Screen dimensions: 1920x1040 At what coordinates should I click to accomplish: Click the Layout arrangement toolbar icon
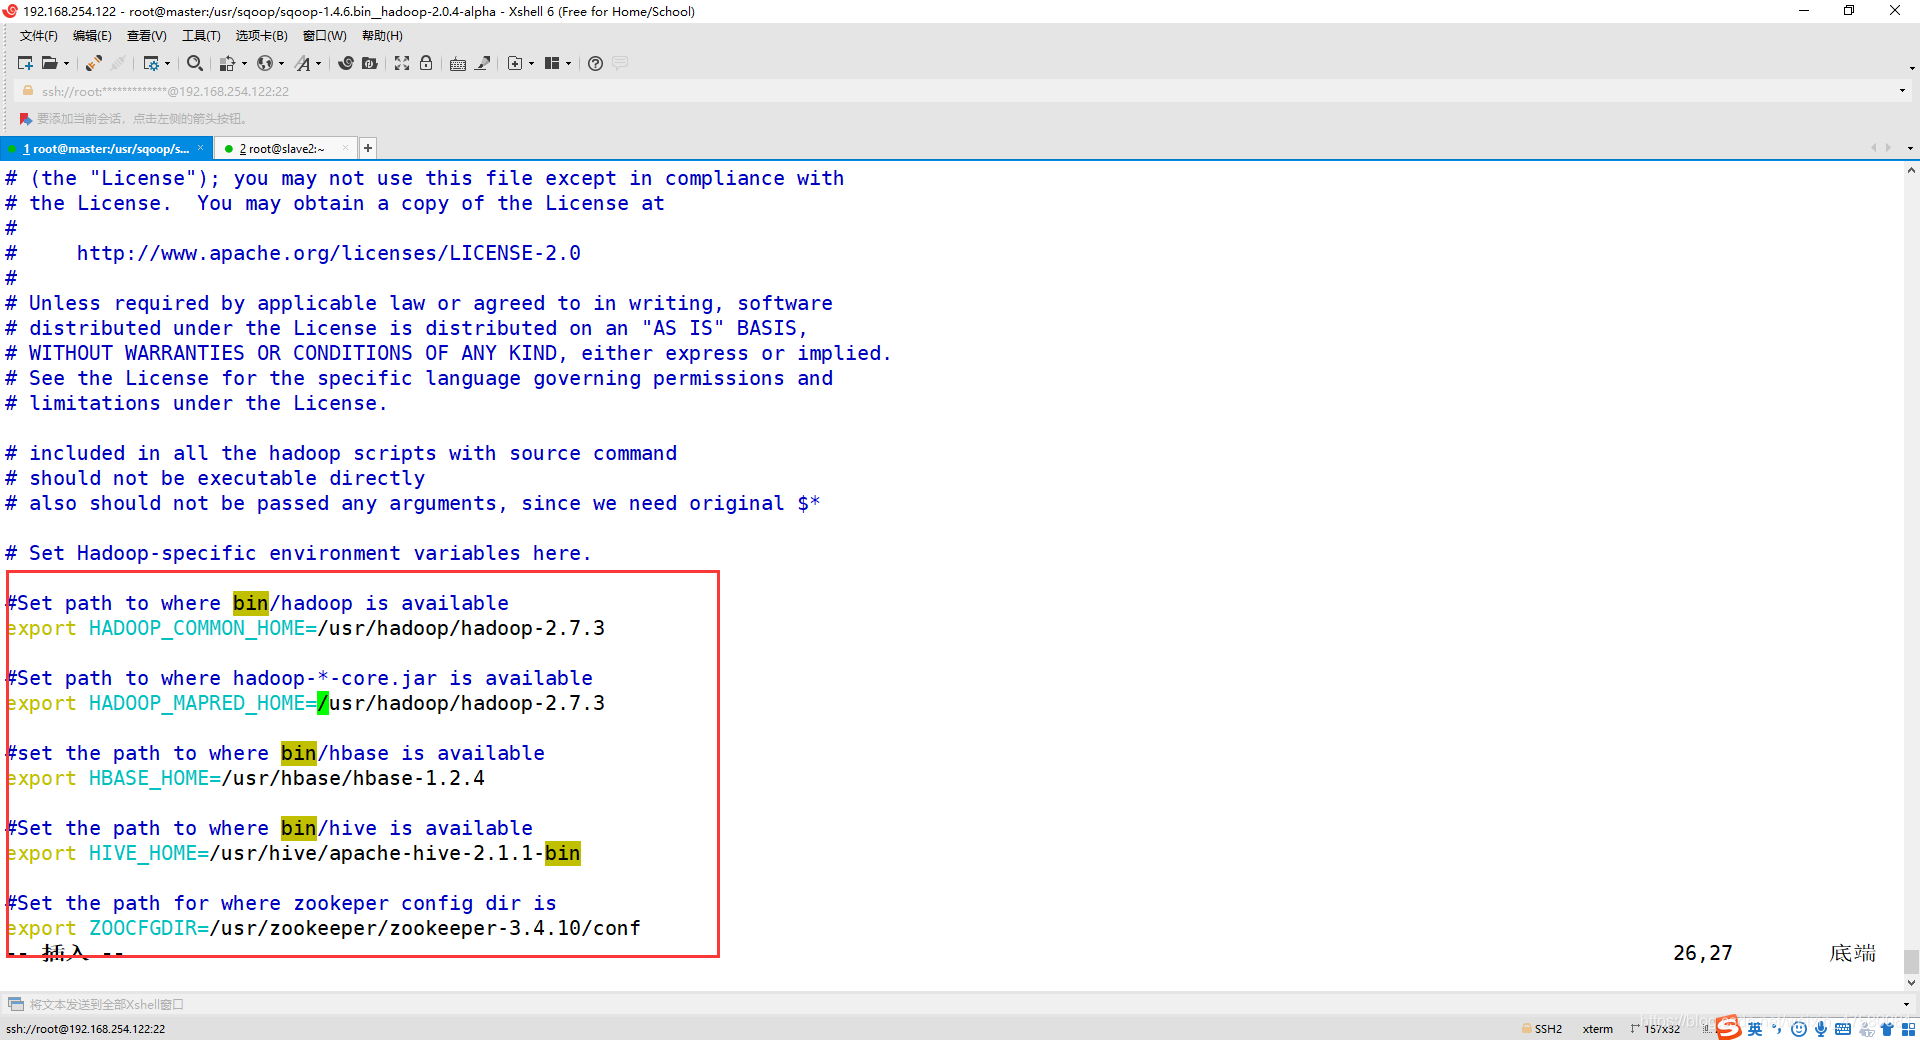coord(552,63)
